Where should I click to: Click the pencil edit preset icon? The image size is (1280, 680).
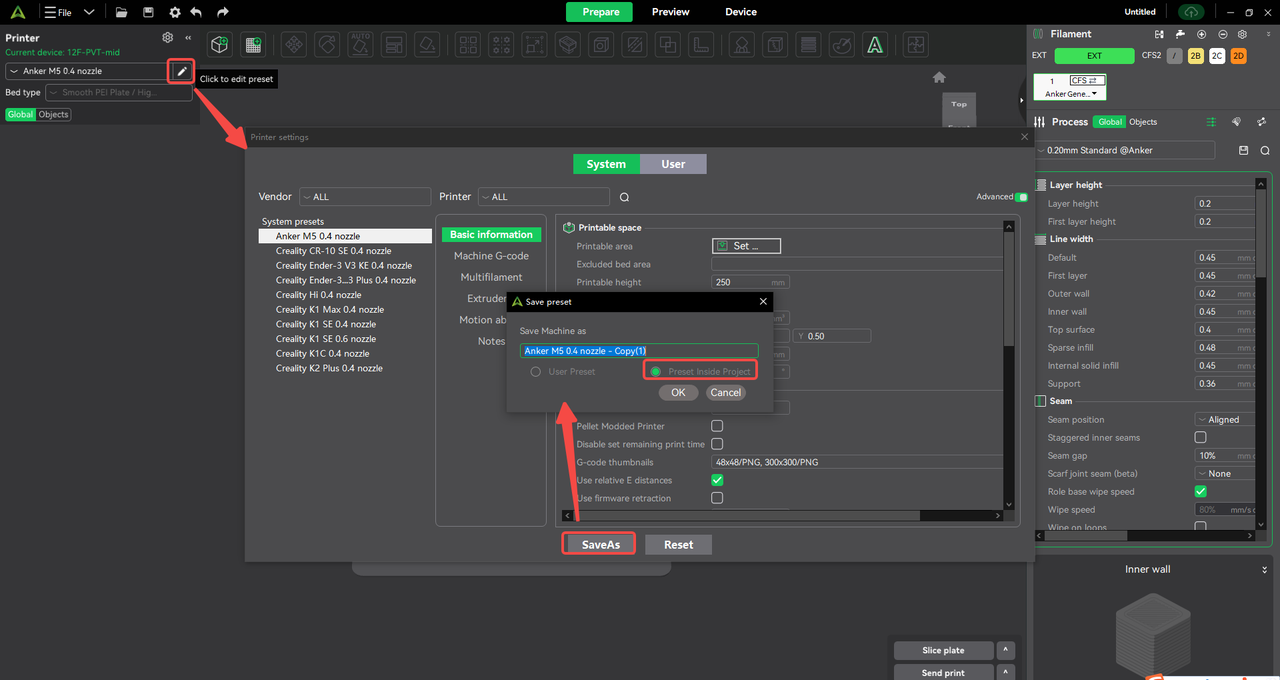pos(181,71)
